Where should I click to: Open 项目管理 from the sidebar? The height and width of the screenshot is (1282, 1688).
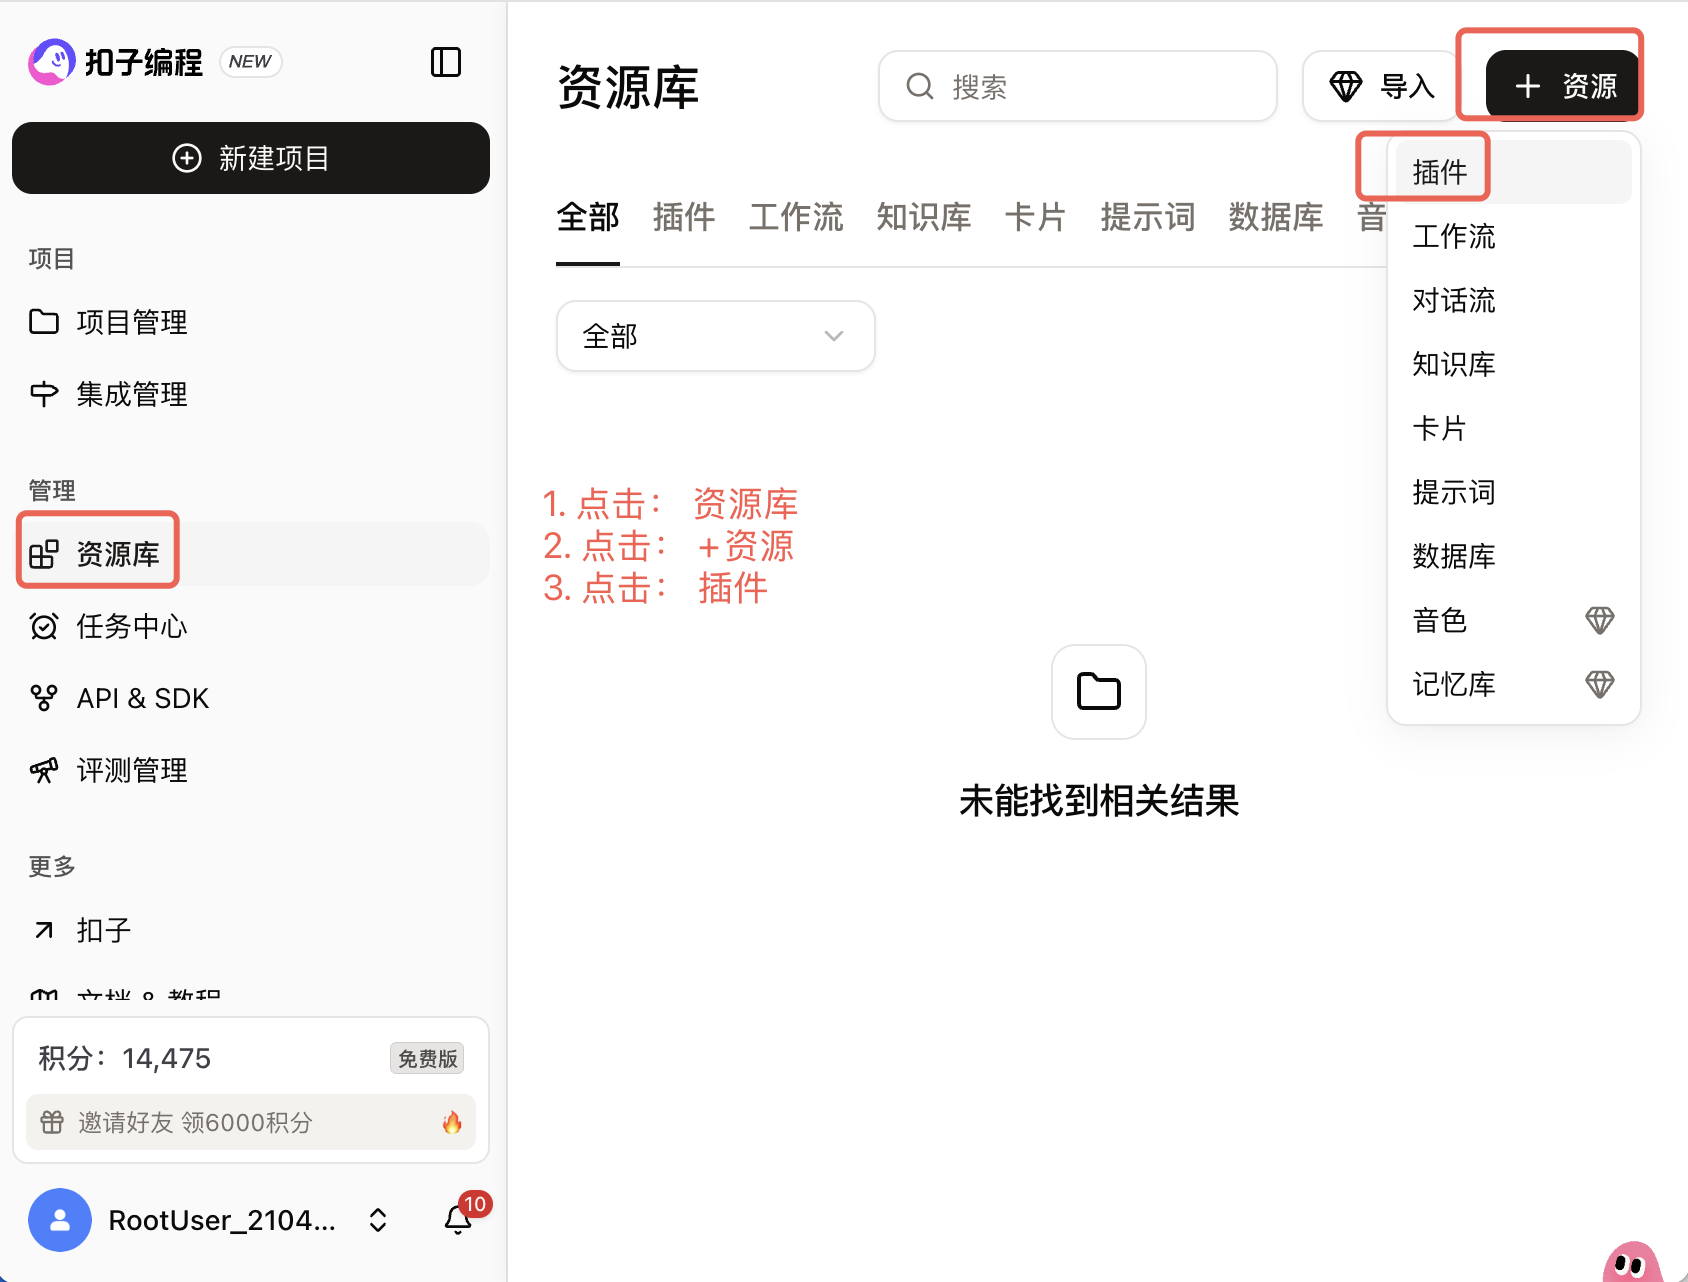point(131,323)
